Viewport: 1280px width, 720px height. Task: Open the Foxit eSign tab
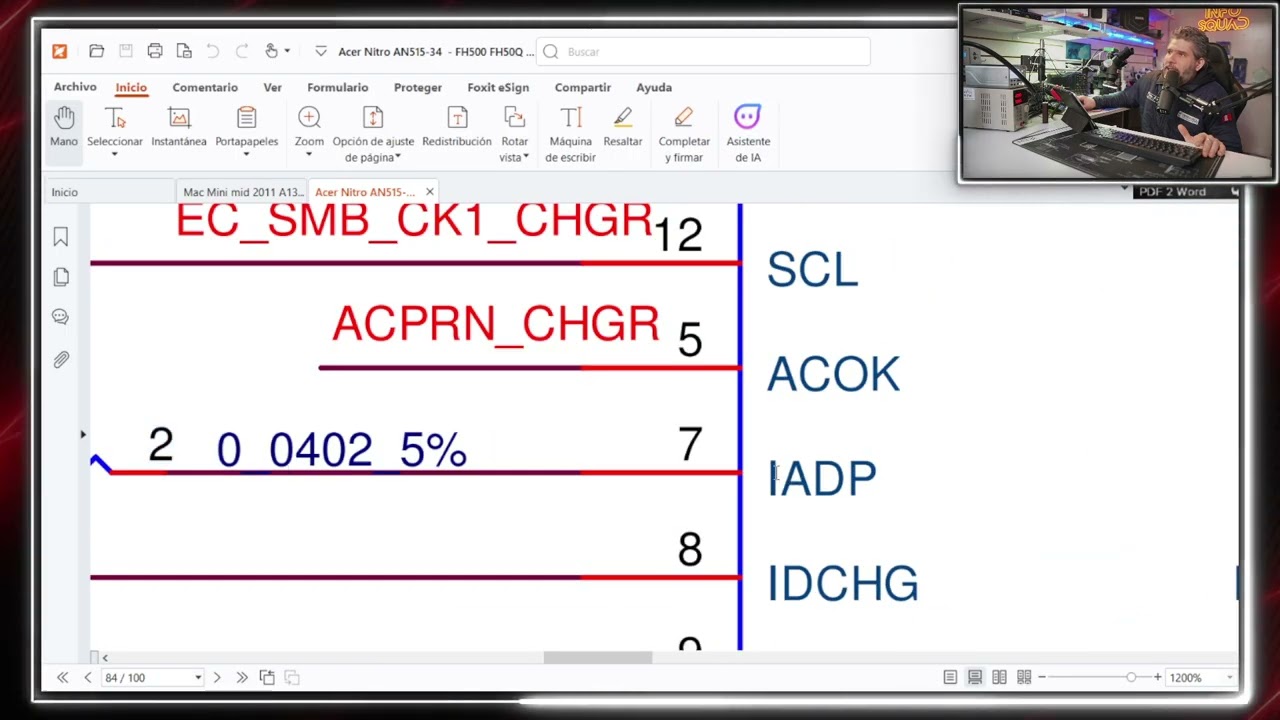[x=498, y=87]
